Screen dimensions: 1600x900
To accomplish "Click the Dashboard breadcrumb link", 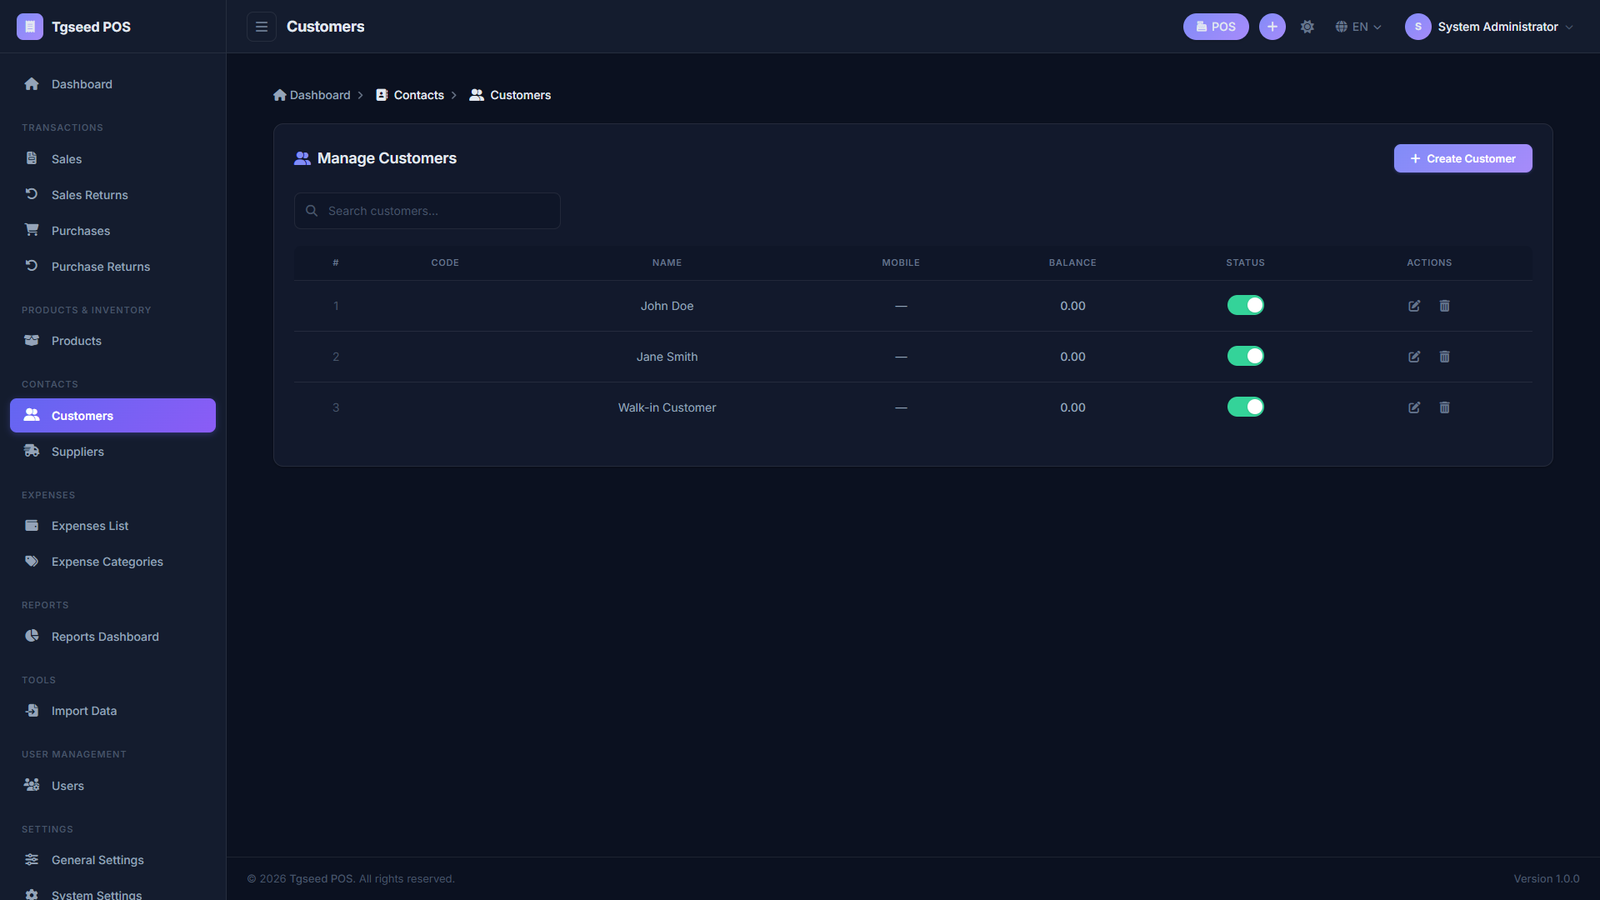I will point(312,95).
